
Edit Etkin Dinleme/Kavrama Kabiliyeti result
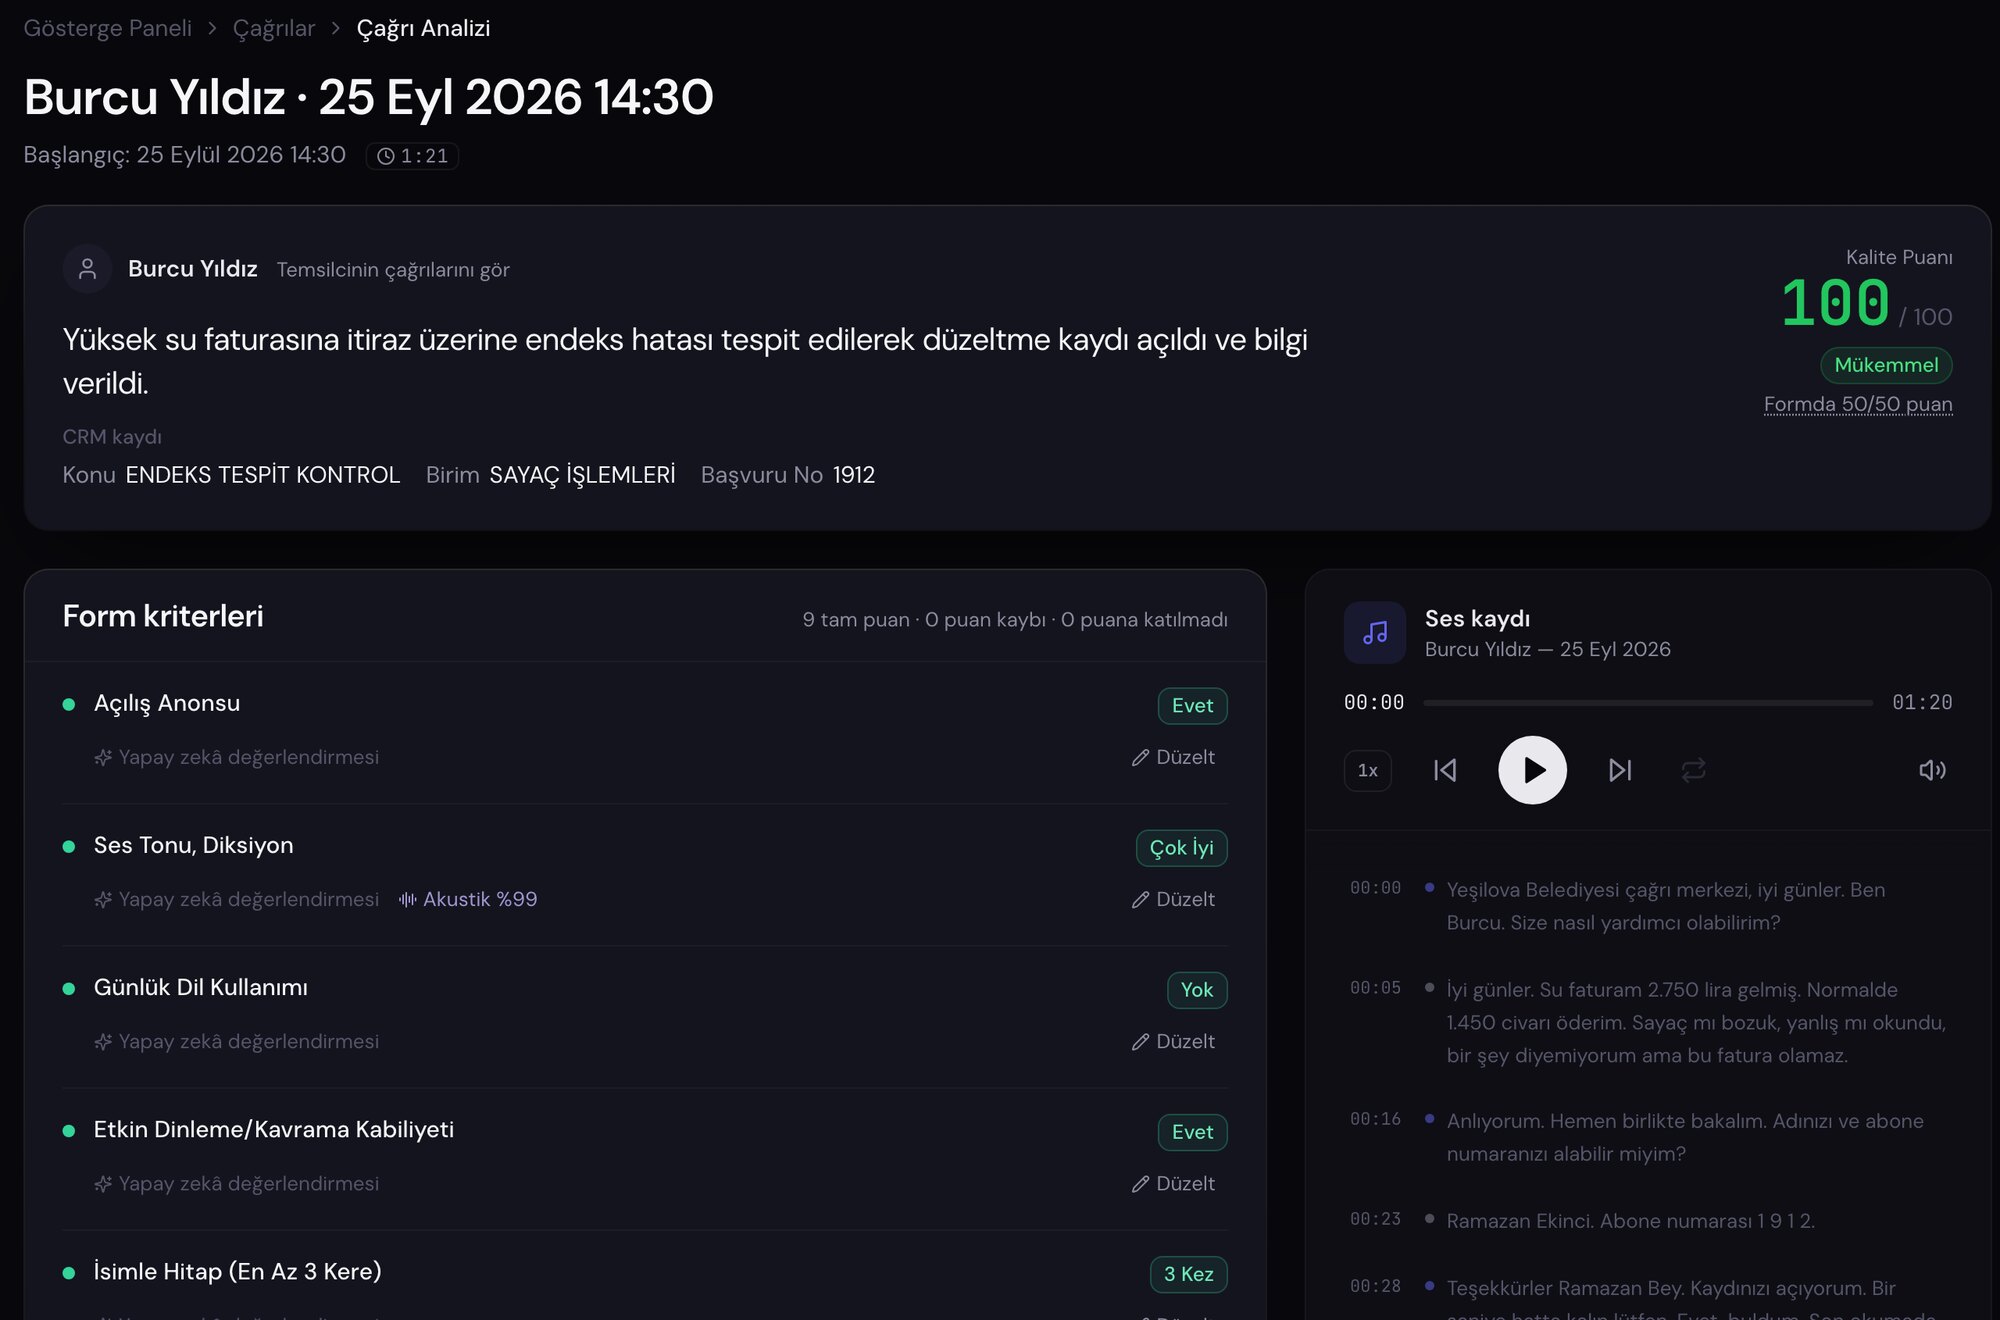(x=1173, y=1183)
